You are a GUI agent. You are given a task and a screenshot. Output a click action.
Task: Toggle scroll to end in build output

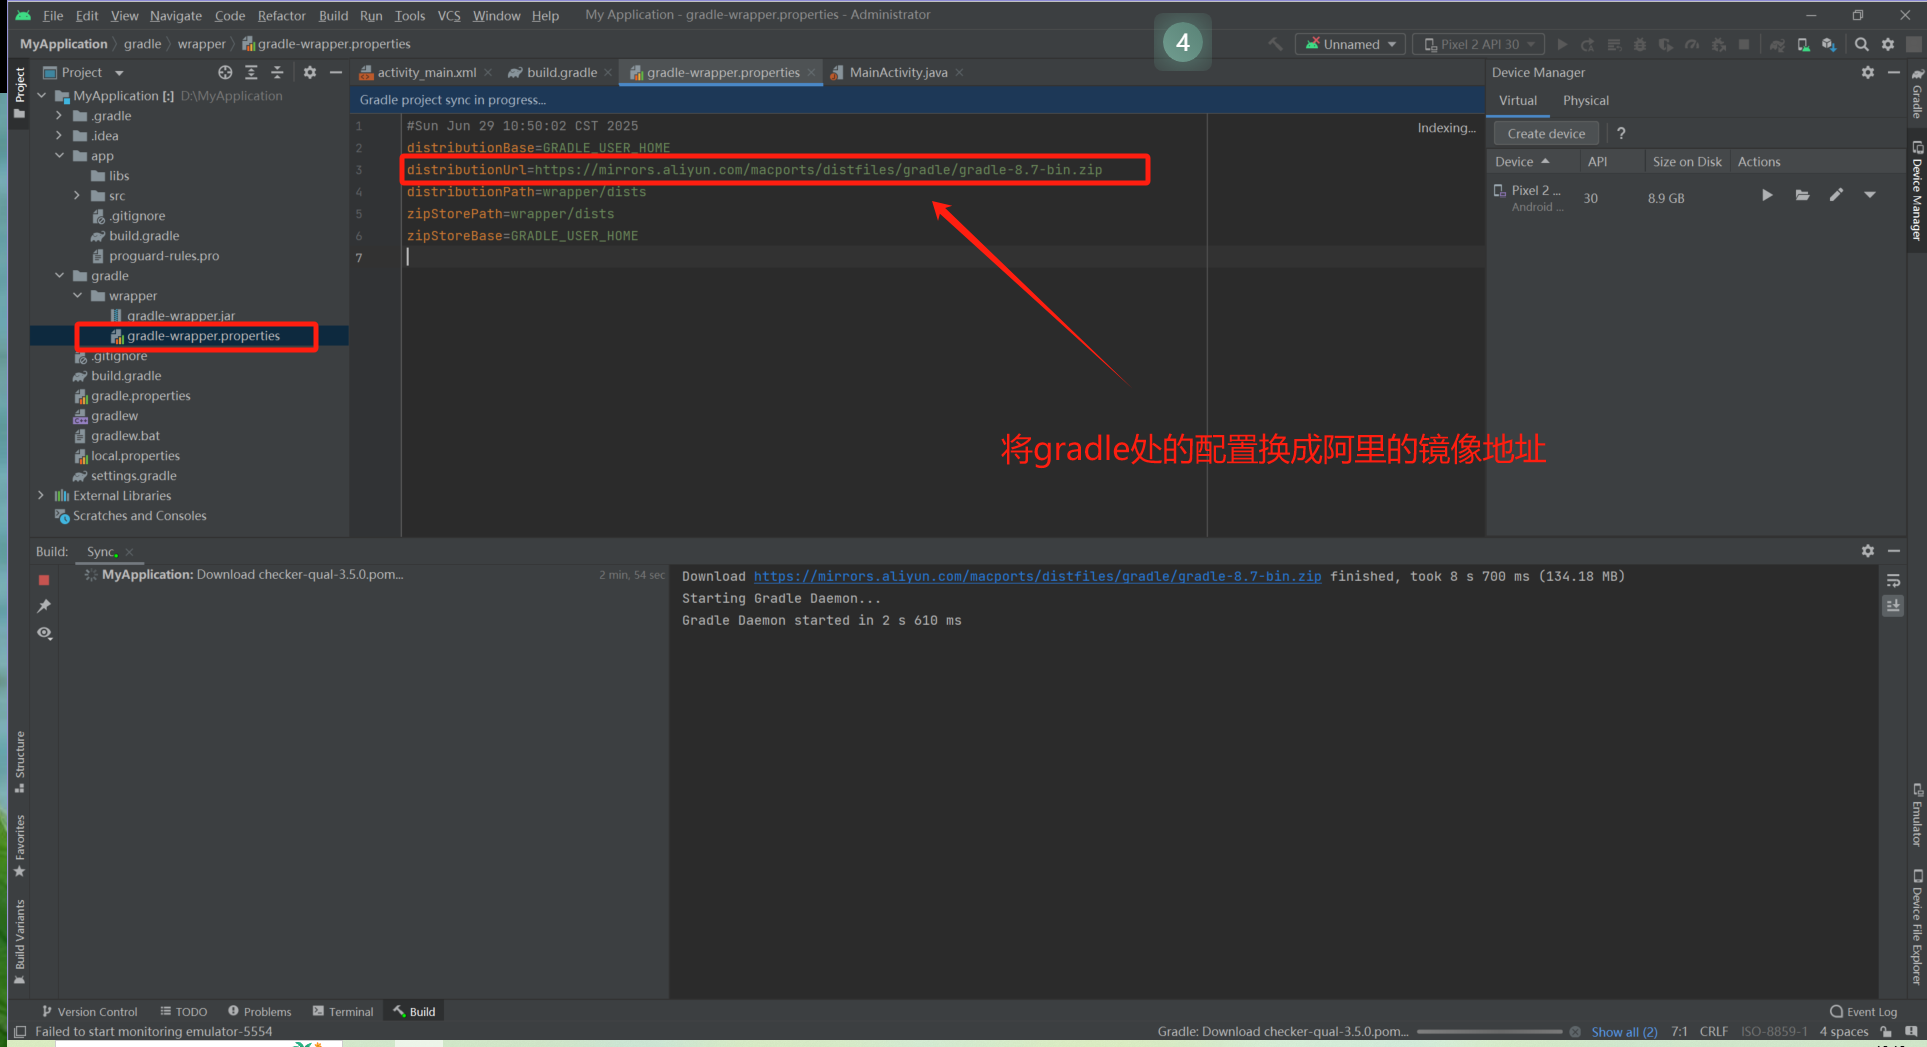pyautogui.click(x=1893, y=606)
